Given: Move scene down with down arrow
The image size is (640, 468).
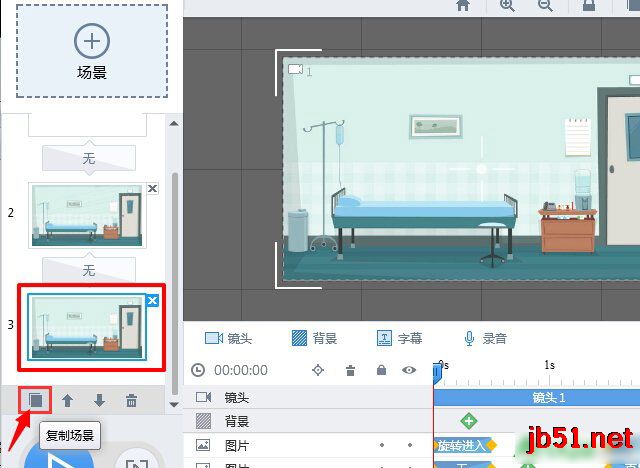Looking at the screenshot, I should (99, 401).
